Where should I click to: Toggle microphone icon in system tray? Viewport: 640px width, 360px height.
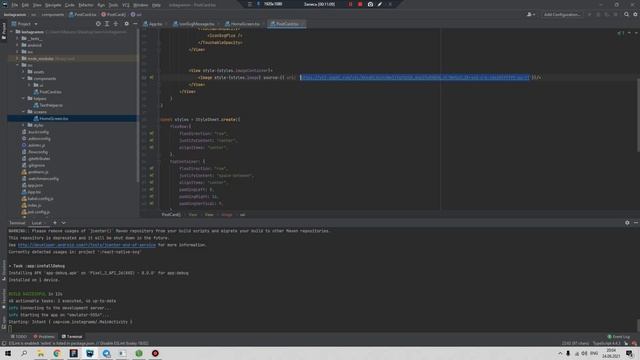click(568, 353)
